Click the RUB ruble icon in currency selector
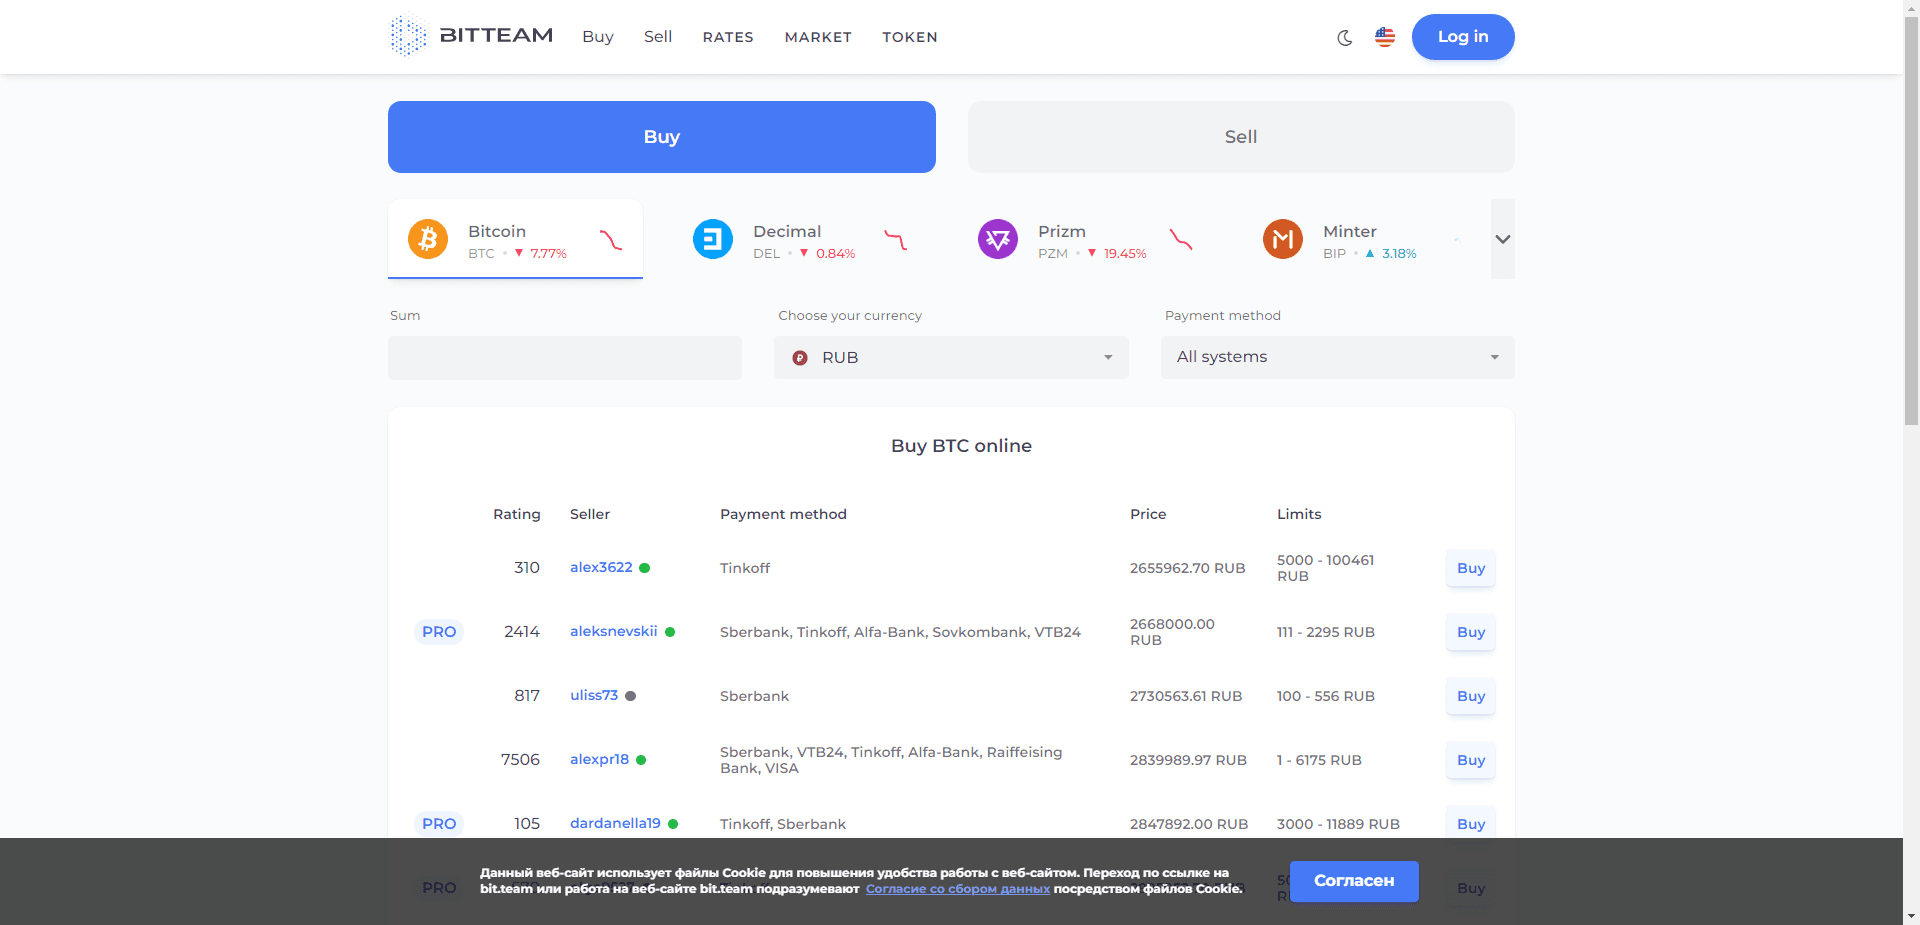 point(800,357)
